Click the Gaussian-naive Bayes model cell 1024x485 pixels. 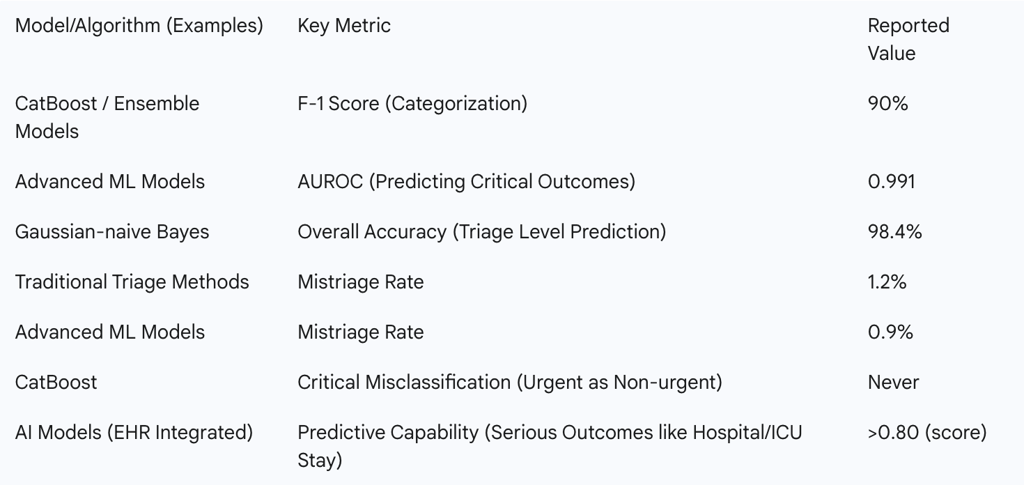(x=112, y=231)
